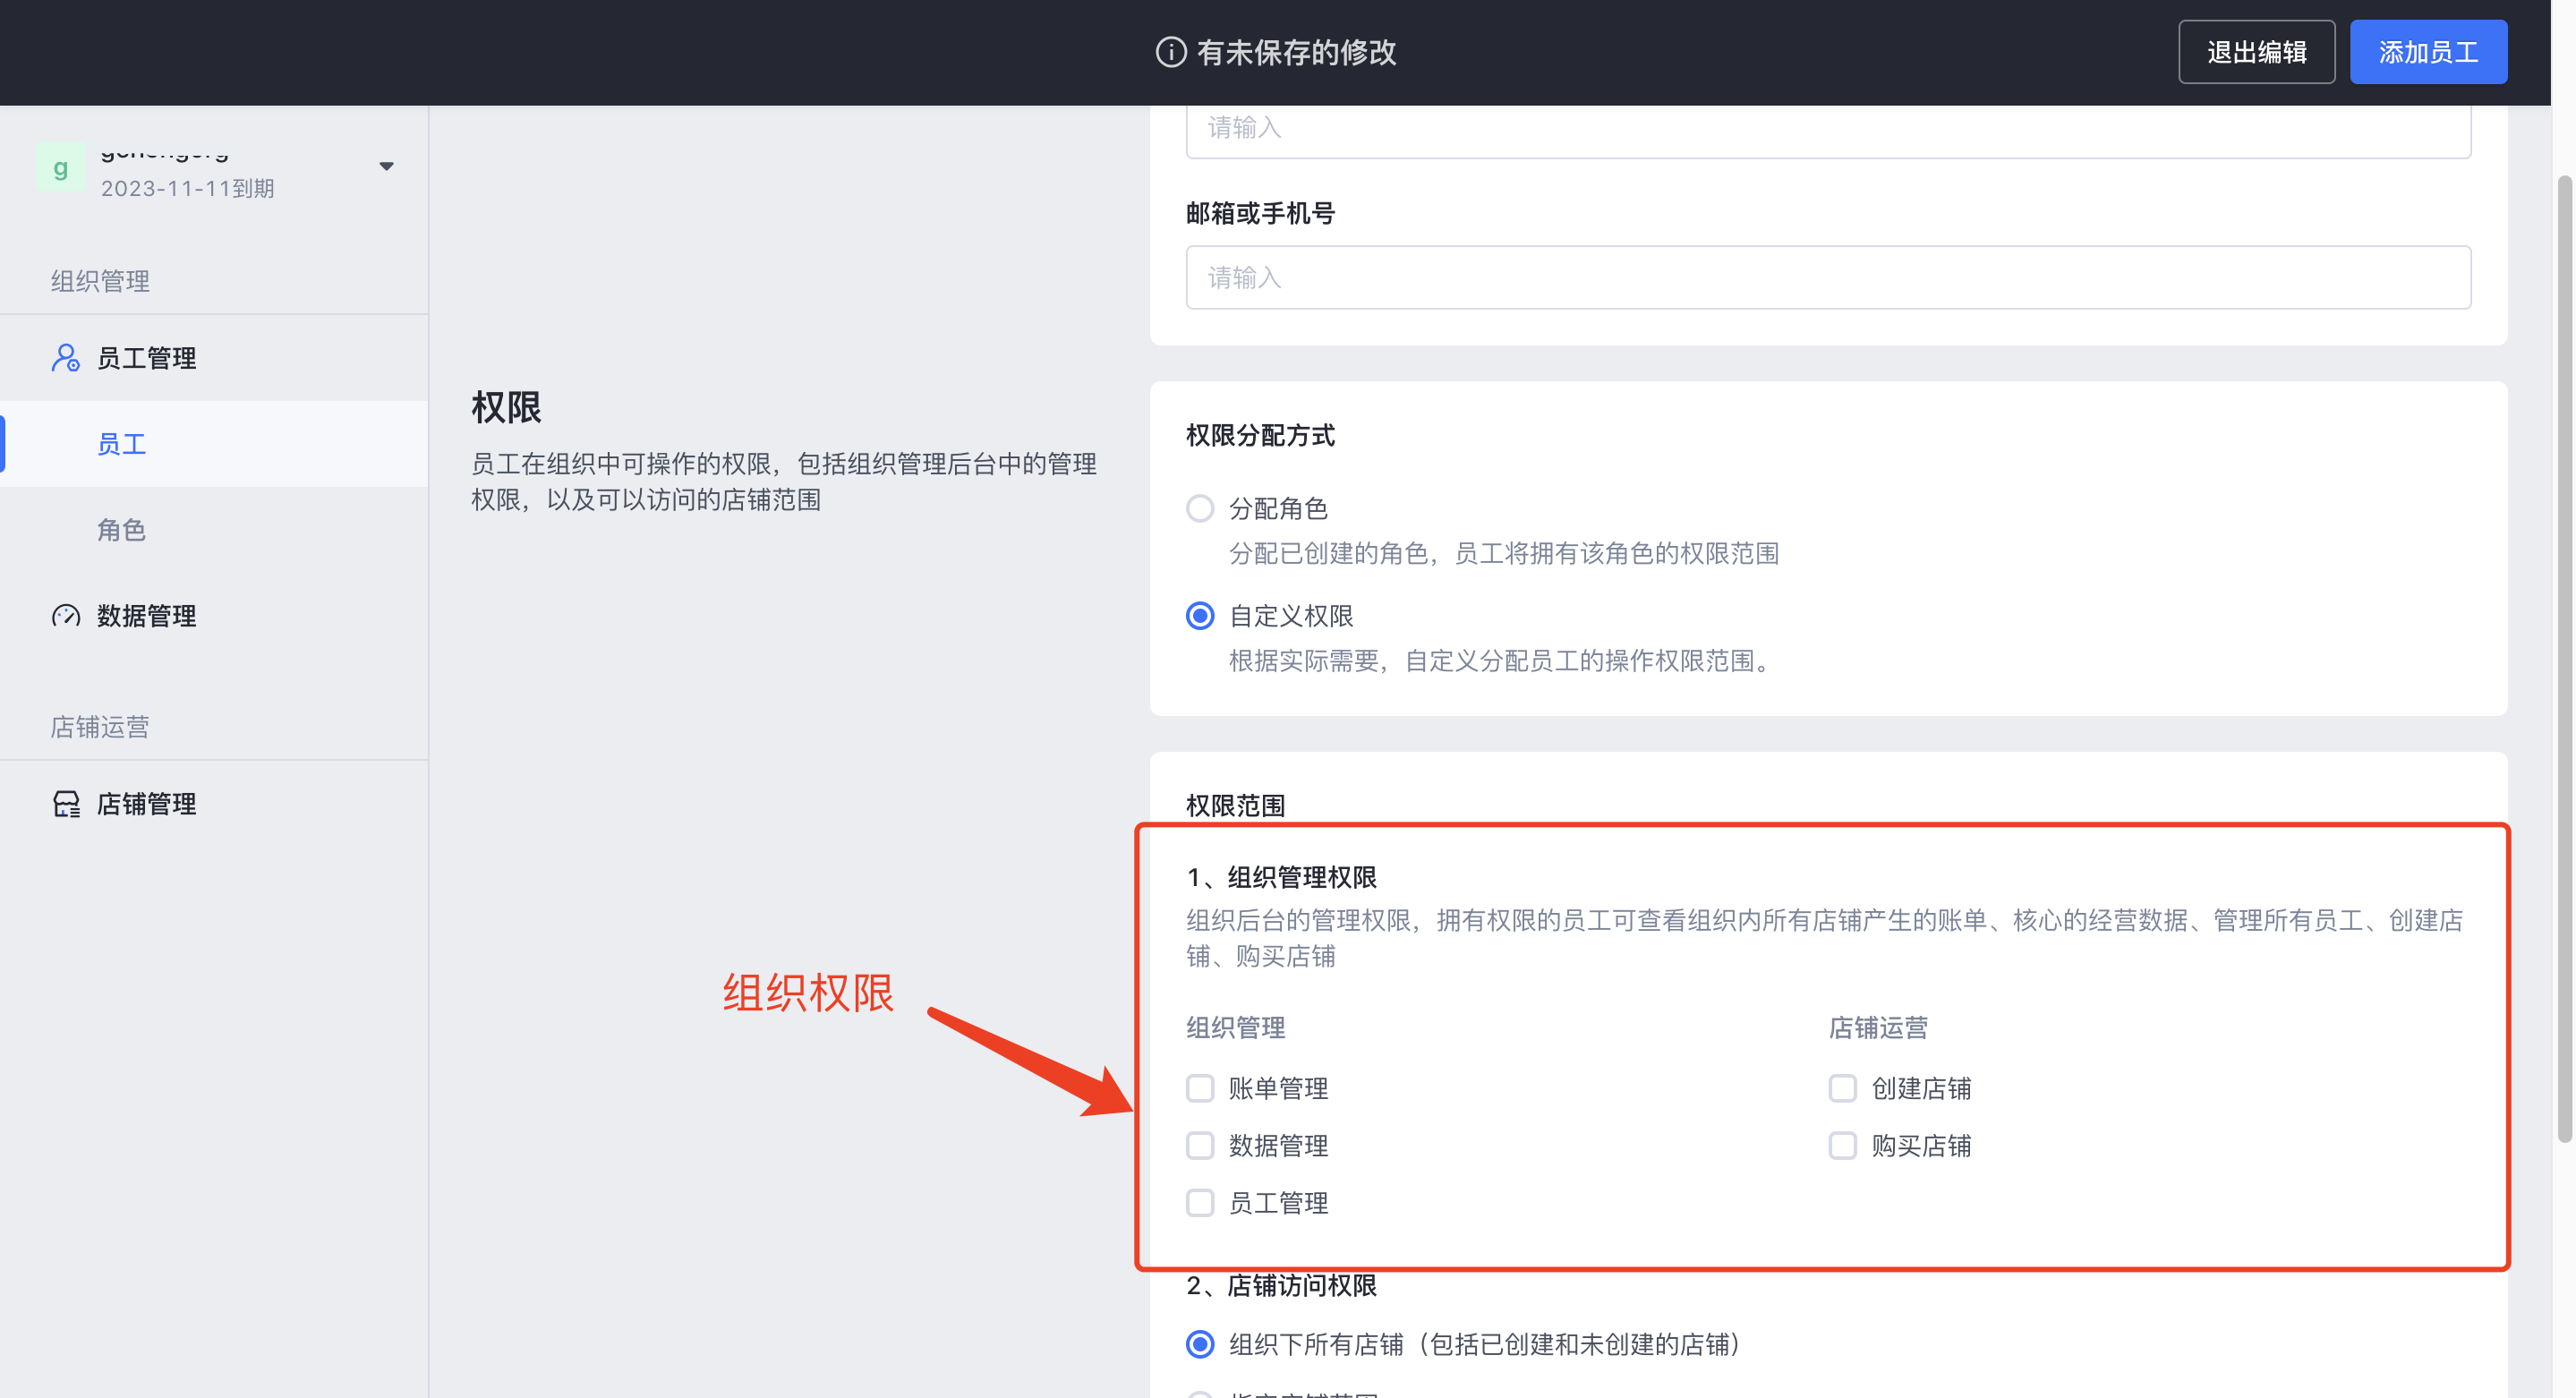Viewport: 2576px width, 1398px height.
Task: Select the 自定义权限 radio option
Action: point(1200,616)
